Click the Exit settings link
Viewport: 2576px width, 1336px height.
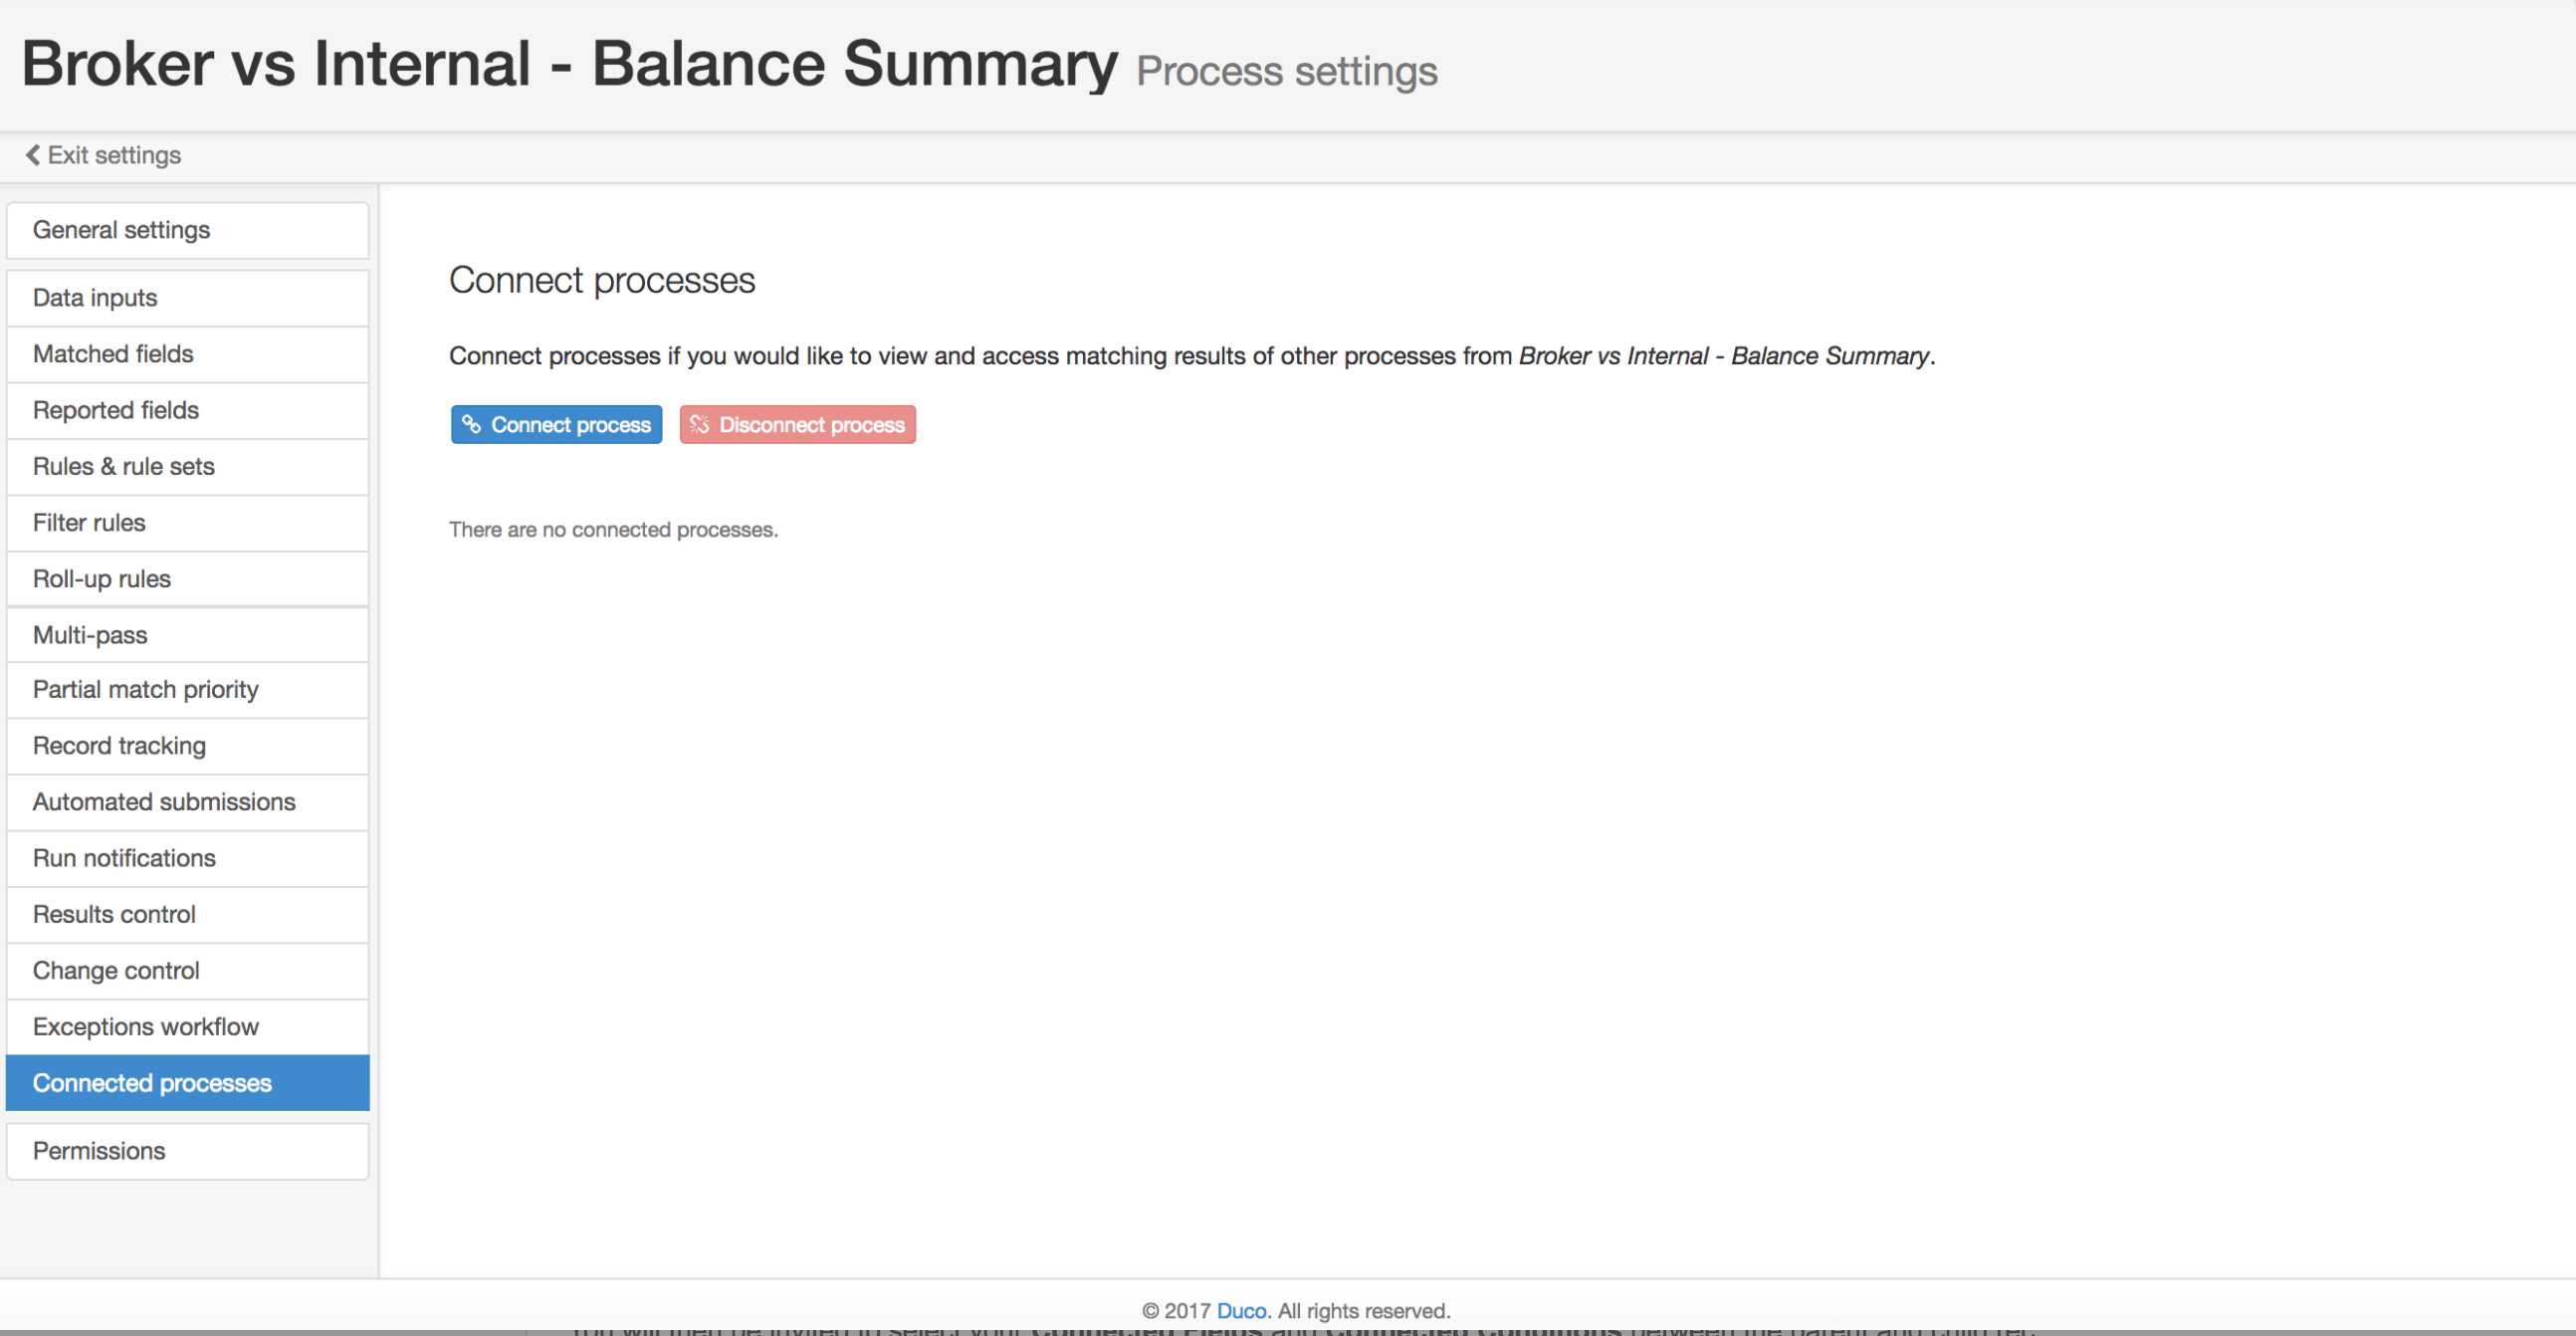point(103,155)
